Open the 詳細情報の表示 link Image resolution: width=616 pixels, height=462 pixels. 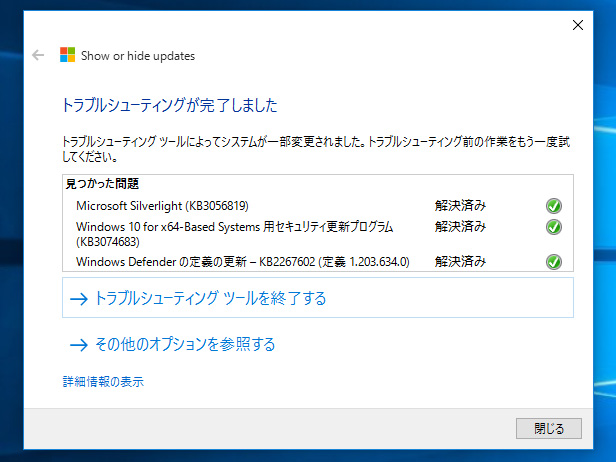tap(104, 381)
